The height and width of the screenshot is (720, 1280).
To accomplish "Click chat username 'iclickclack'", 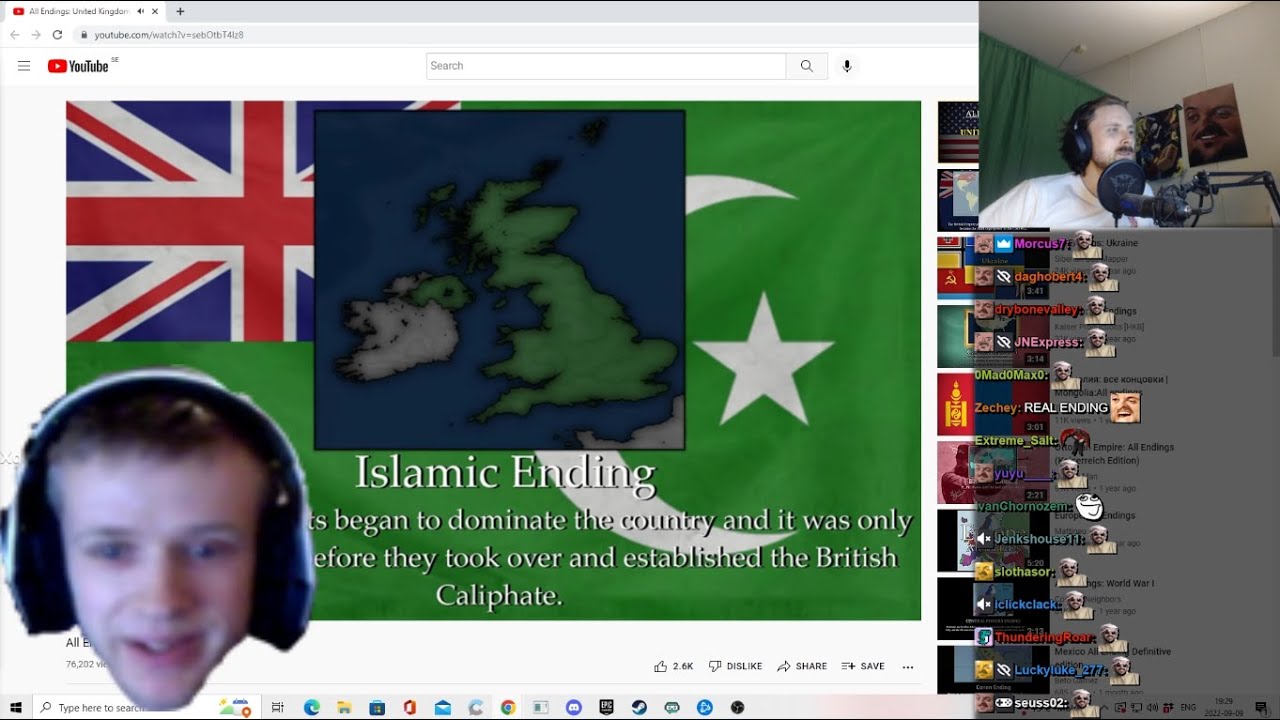I will (x=1028, y=605).
